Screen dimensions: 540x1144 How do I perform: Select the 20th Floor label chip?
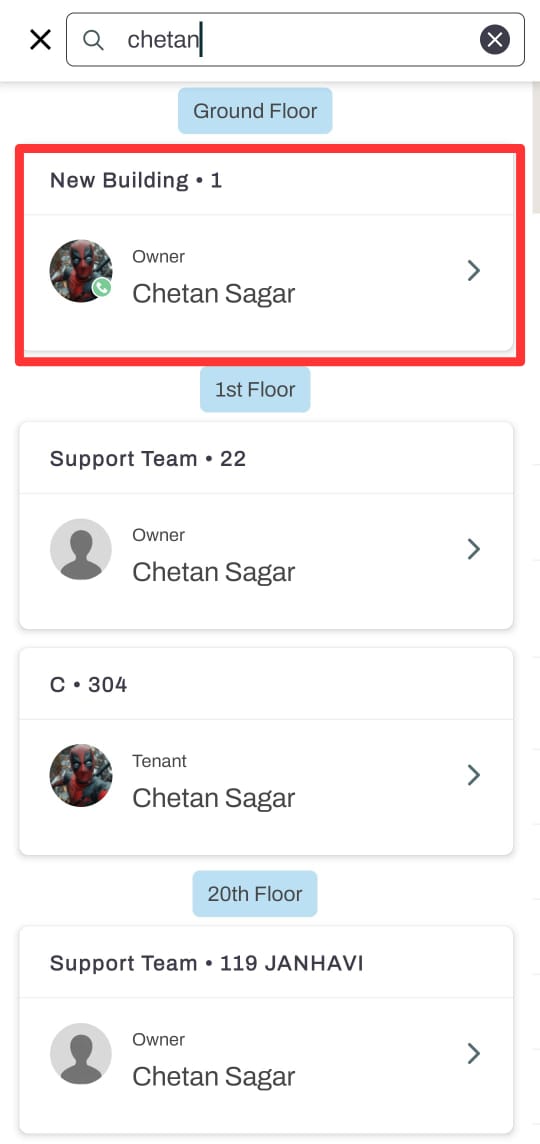click(255, 894)
